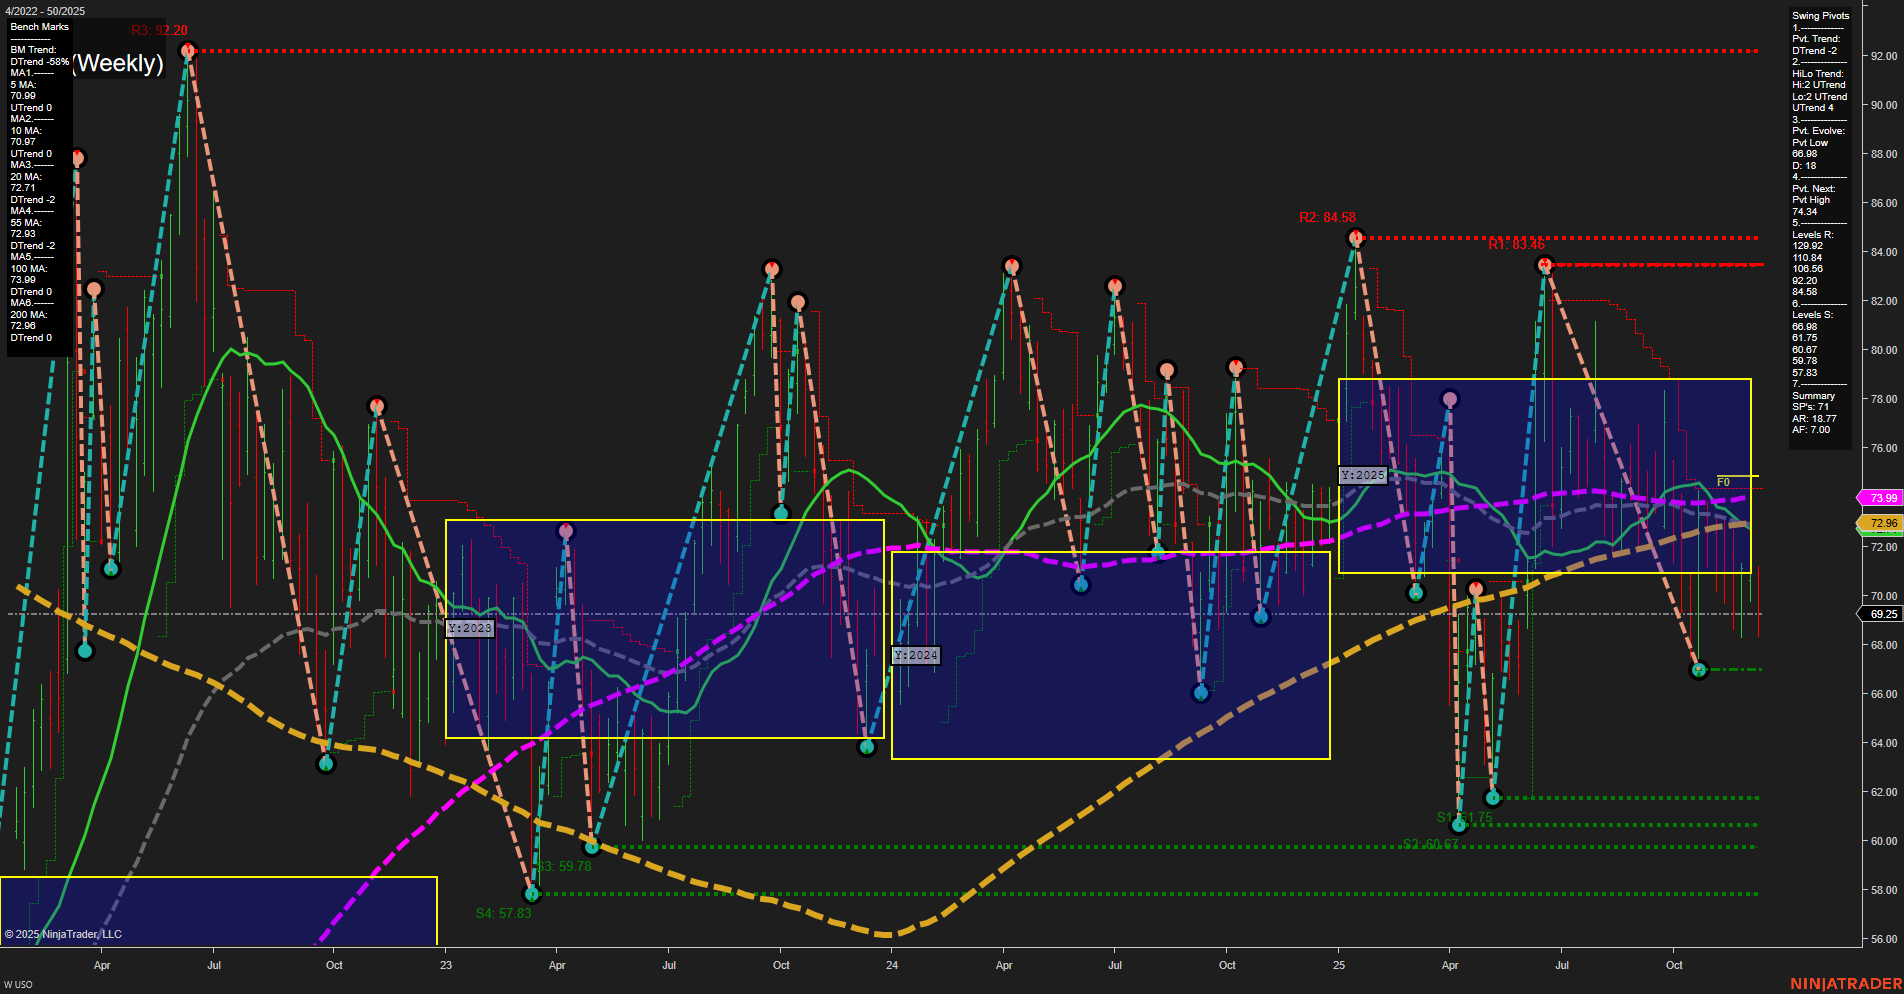Click the purple pivot dot inside the 2025 box
Image resolution: width=1904 pixels, height=994 pixels.
pos(1449,398)
